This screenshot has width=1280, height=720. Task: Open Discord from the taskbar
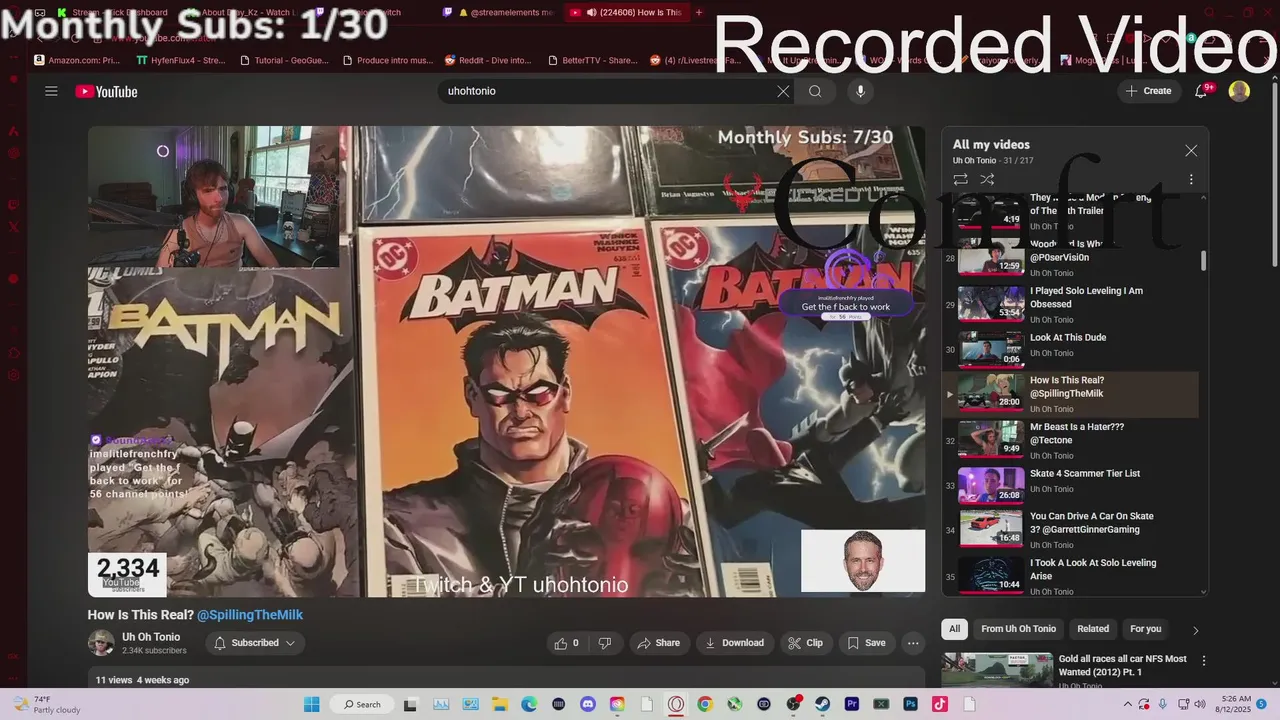pyautogui.click(x=587, y=704)
